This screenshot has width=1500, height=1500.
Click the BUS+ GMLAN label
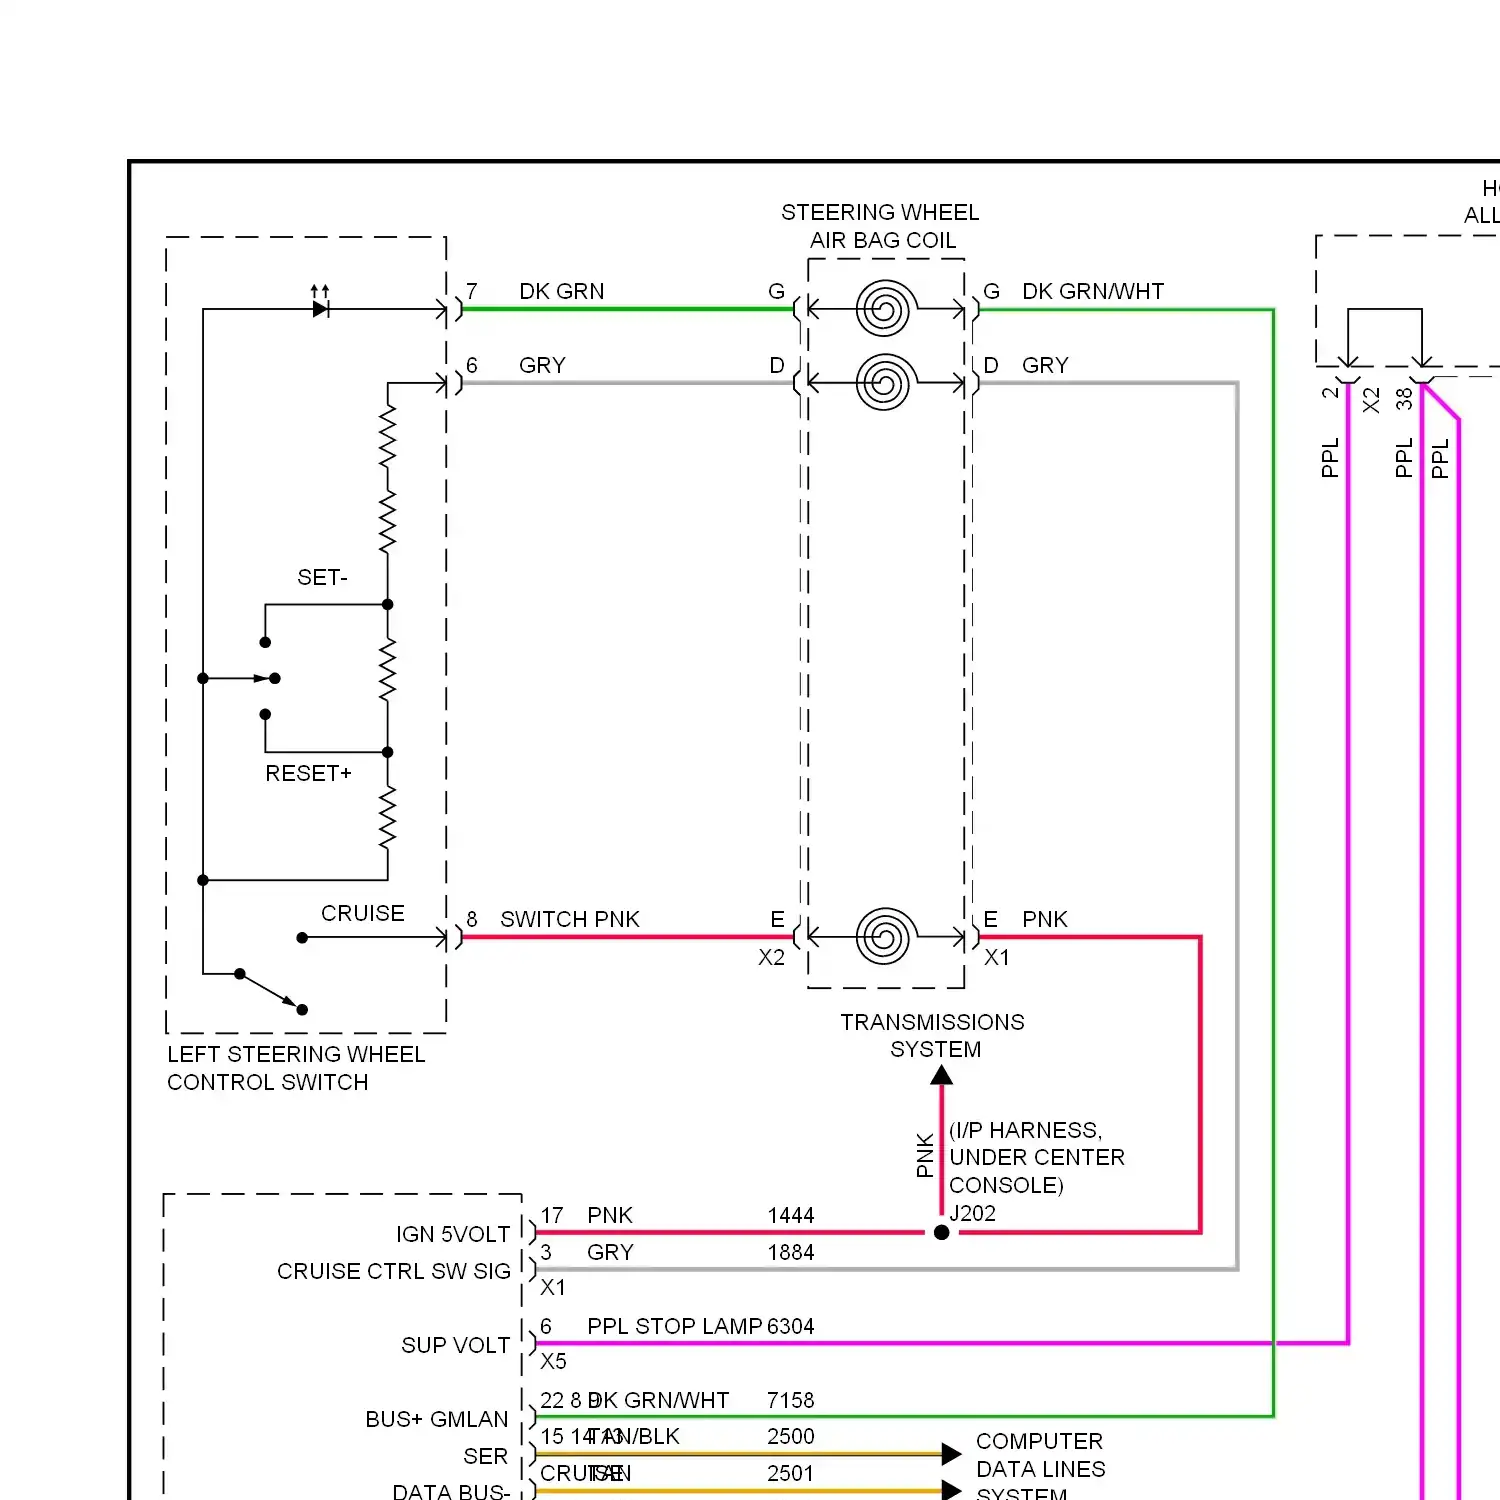pos(437,1419)
